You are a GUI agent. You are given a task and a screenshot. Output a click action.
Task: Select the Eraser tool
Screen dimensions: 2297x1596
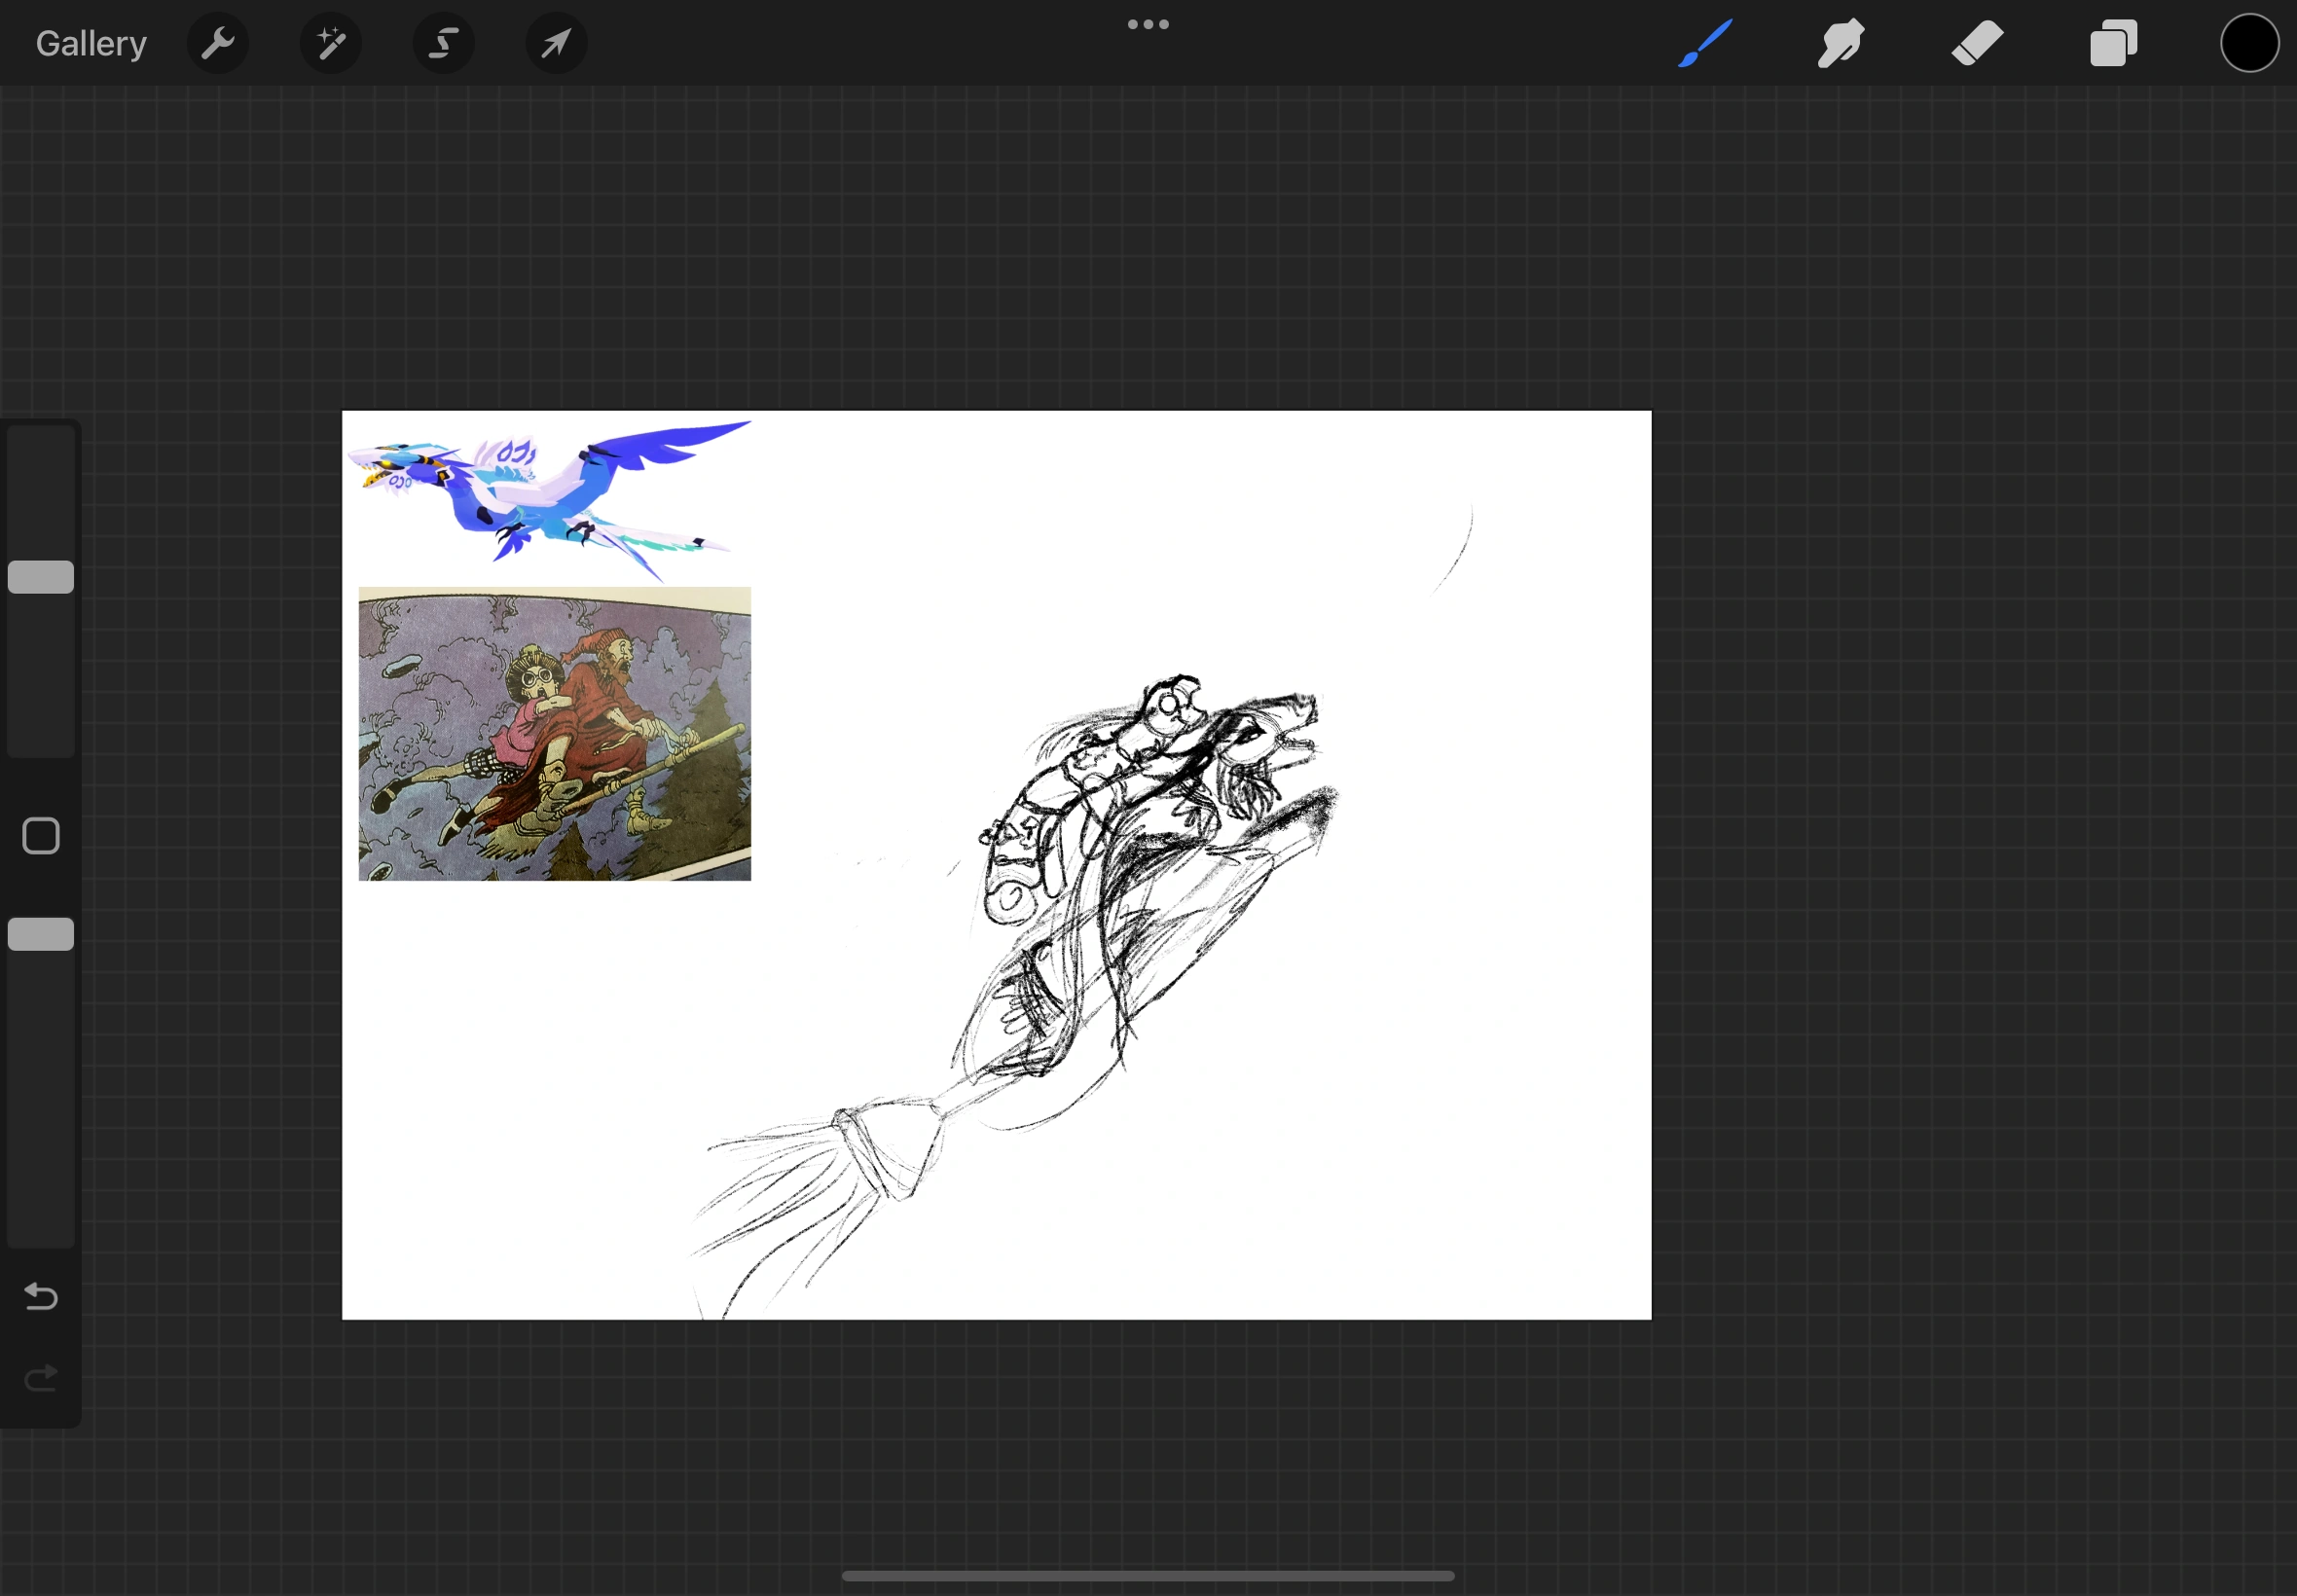(1977, 43)
